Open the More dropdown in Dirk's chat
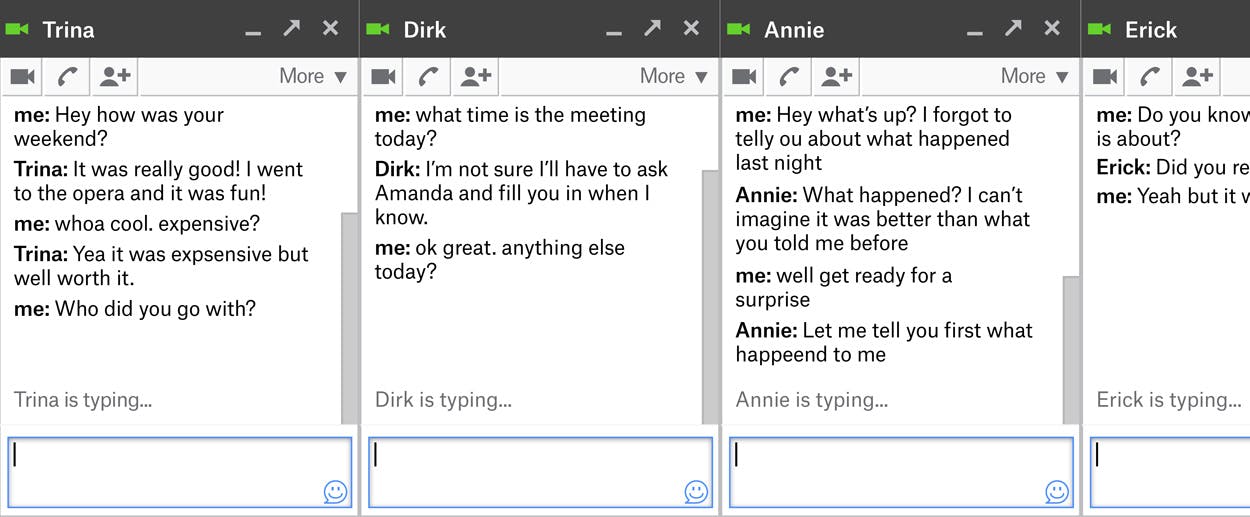The image size is (1250, 517). (674, 76)
